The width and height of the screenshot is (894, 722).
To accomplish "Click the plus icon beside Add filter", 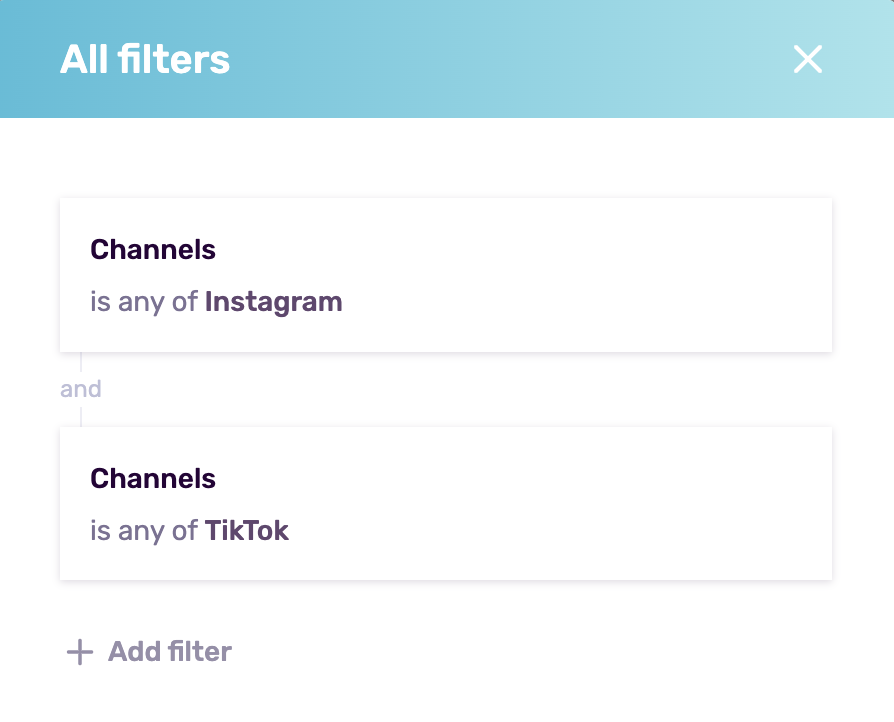I will pos(80,652).
